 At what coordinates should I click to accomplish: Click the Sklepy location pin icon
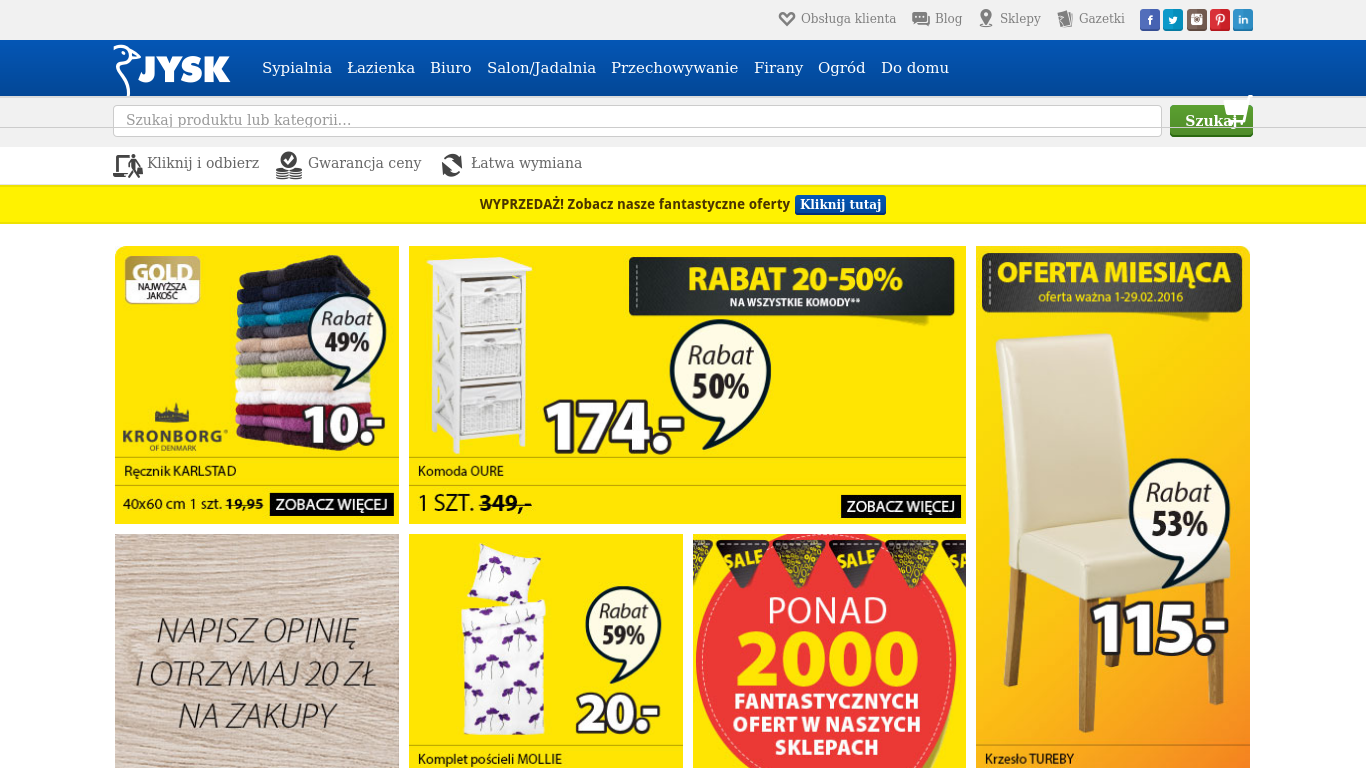(986, 19)
